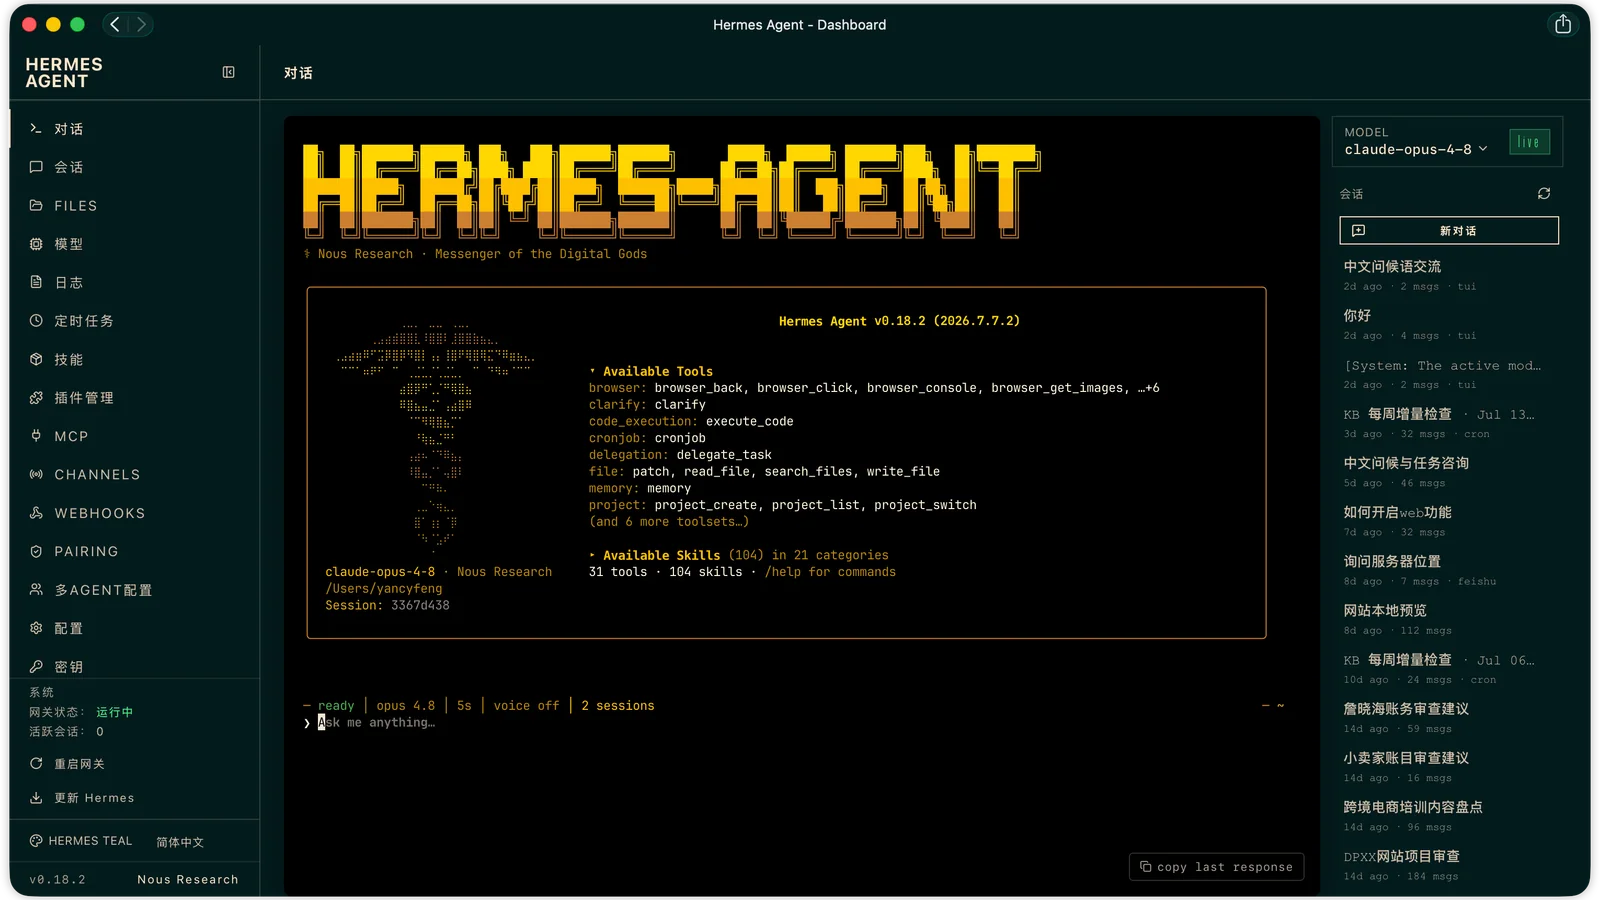Open the 技能 skills cube icon
Image resolution: width=1600 pixels, height=900 pixels.
pos(36,359)
